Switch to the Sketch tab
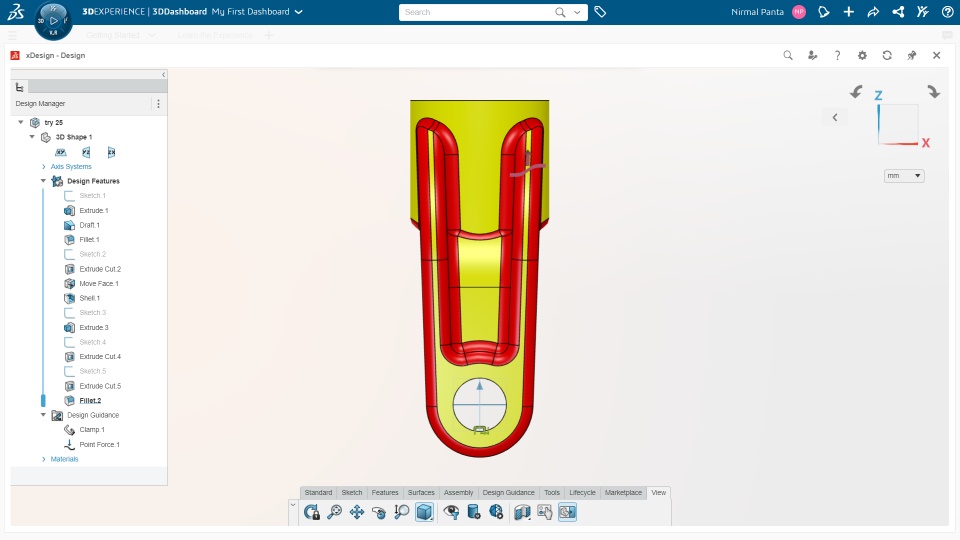Viewport: 960px width, 540px height. (x=351, y=492)
